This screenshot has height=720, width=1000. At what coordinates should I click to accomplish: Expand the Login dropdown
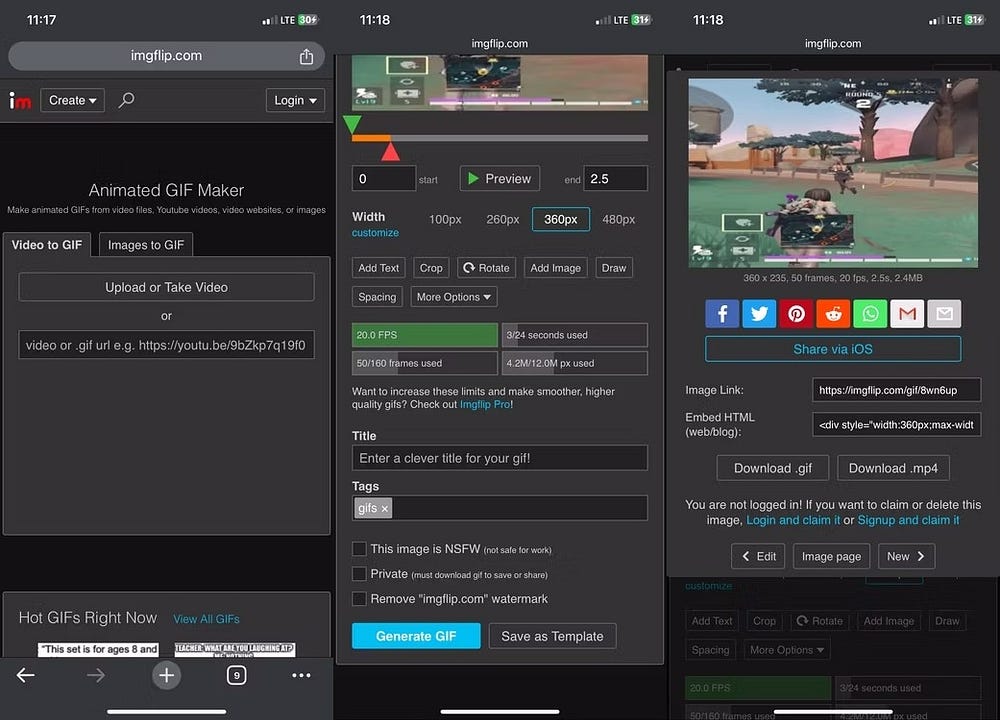295,100
